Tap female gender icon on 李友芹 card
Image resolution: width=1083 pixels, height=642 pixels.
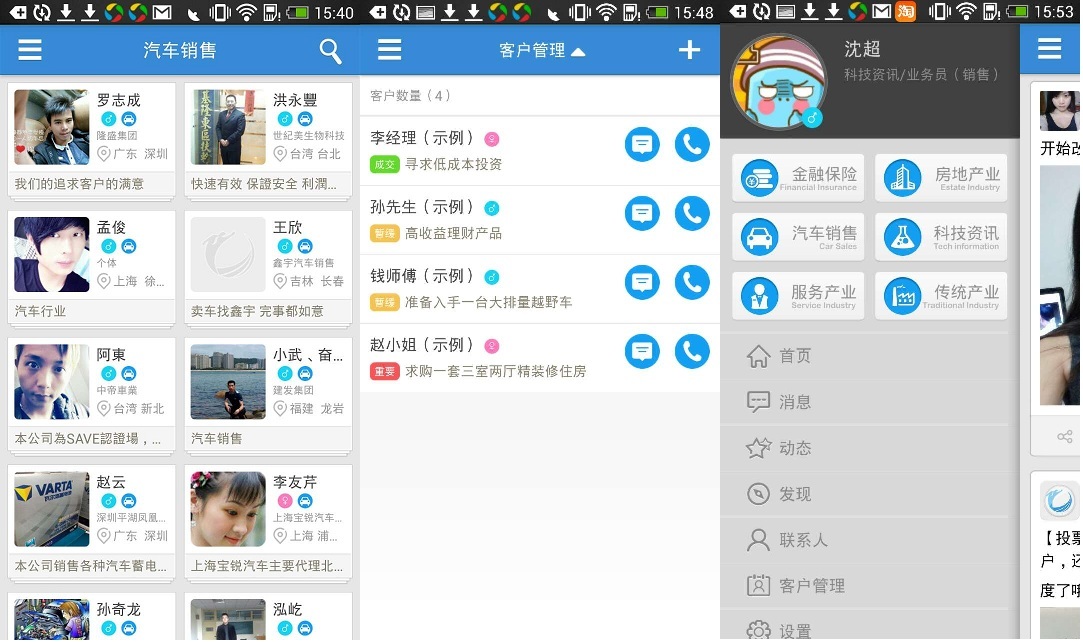tap(285, 500)
